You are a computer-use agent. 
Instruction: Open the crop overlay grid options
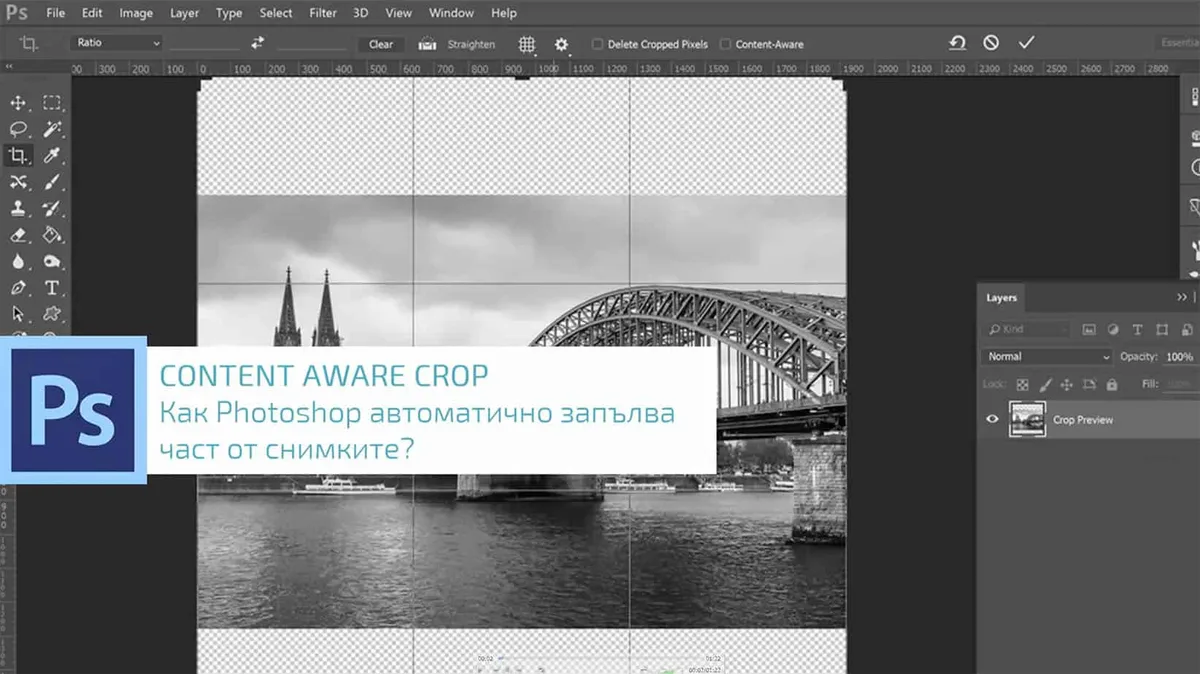(527, 44)
